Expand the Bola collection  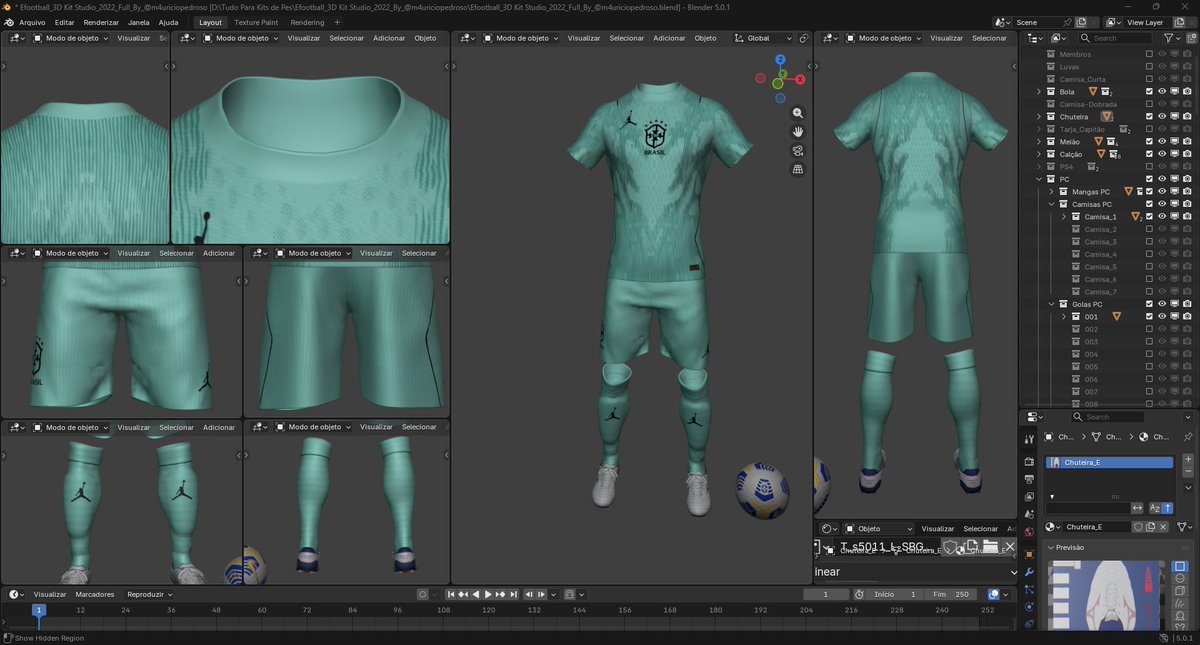(1039, 91)
